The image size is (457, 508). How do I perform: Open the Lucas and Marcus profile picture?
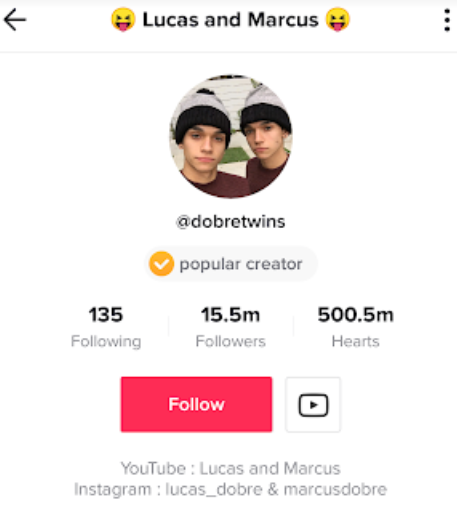[231, 136]
